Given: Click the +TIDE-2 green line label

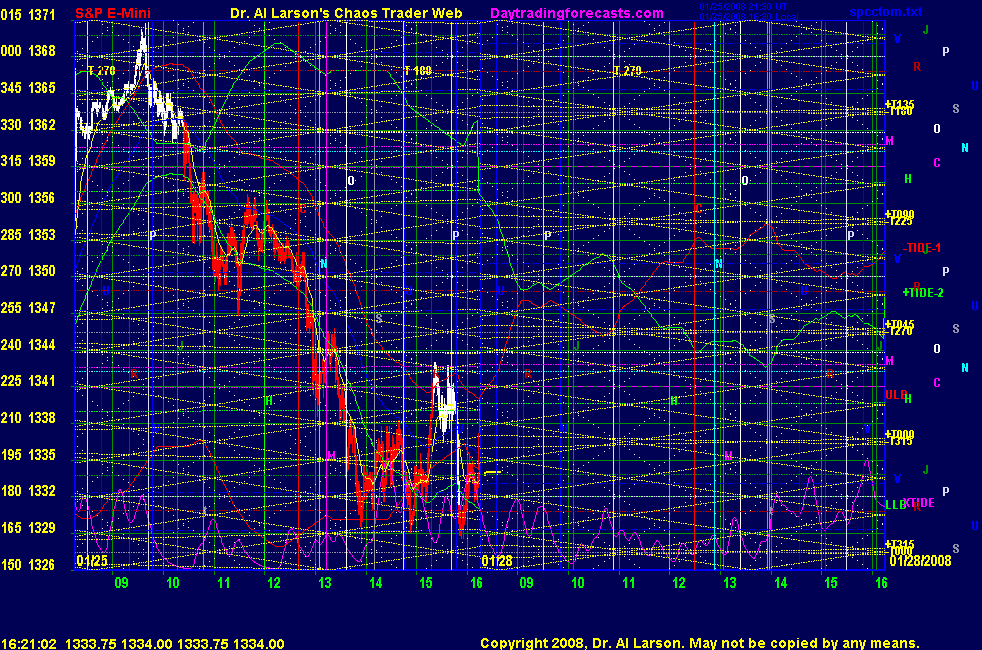Looking at the screenshot, I should (x=923, y=292).
